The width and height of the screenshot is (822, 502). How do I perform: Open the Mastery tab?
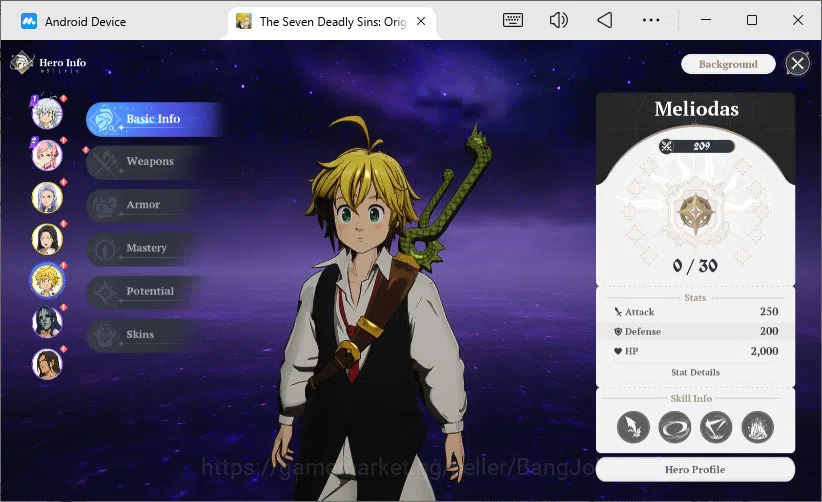147,248
